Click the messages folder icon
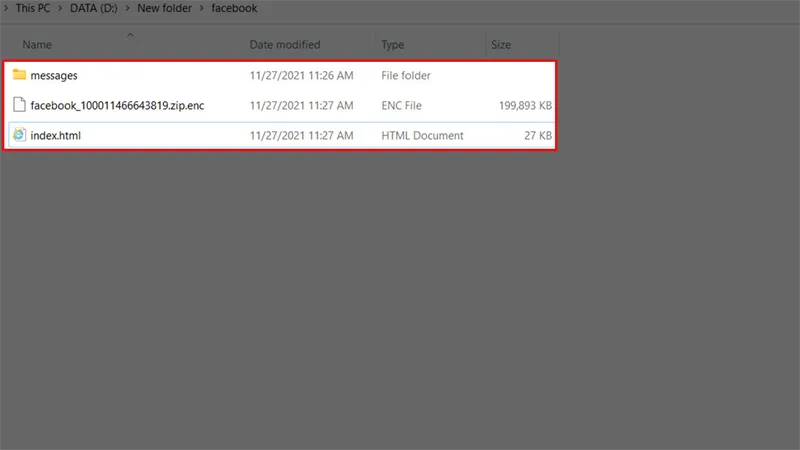 pyautogui.click(x=19, y=75)
